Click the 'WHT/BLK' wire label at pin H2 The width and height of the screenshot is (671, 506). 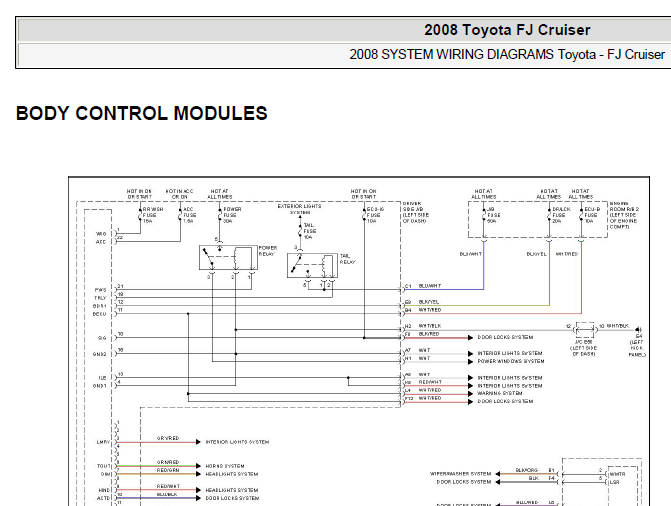430,326
